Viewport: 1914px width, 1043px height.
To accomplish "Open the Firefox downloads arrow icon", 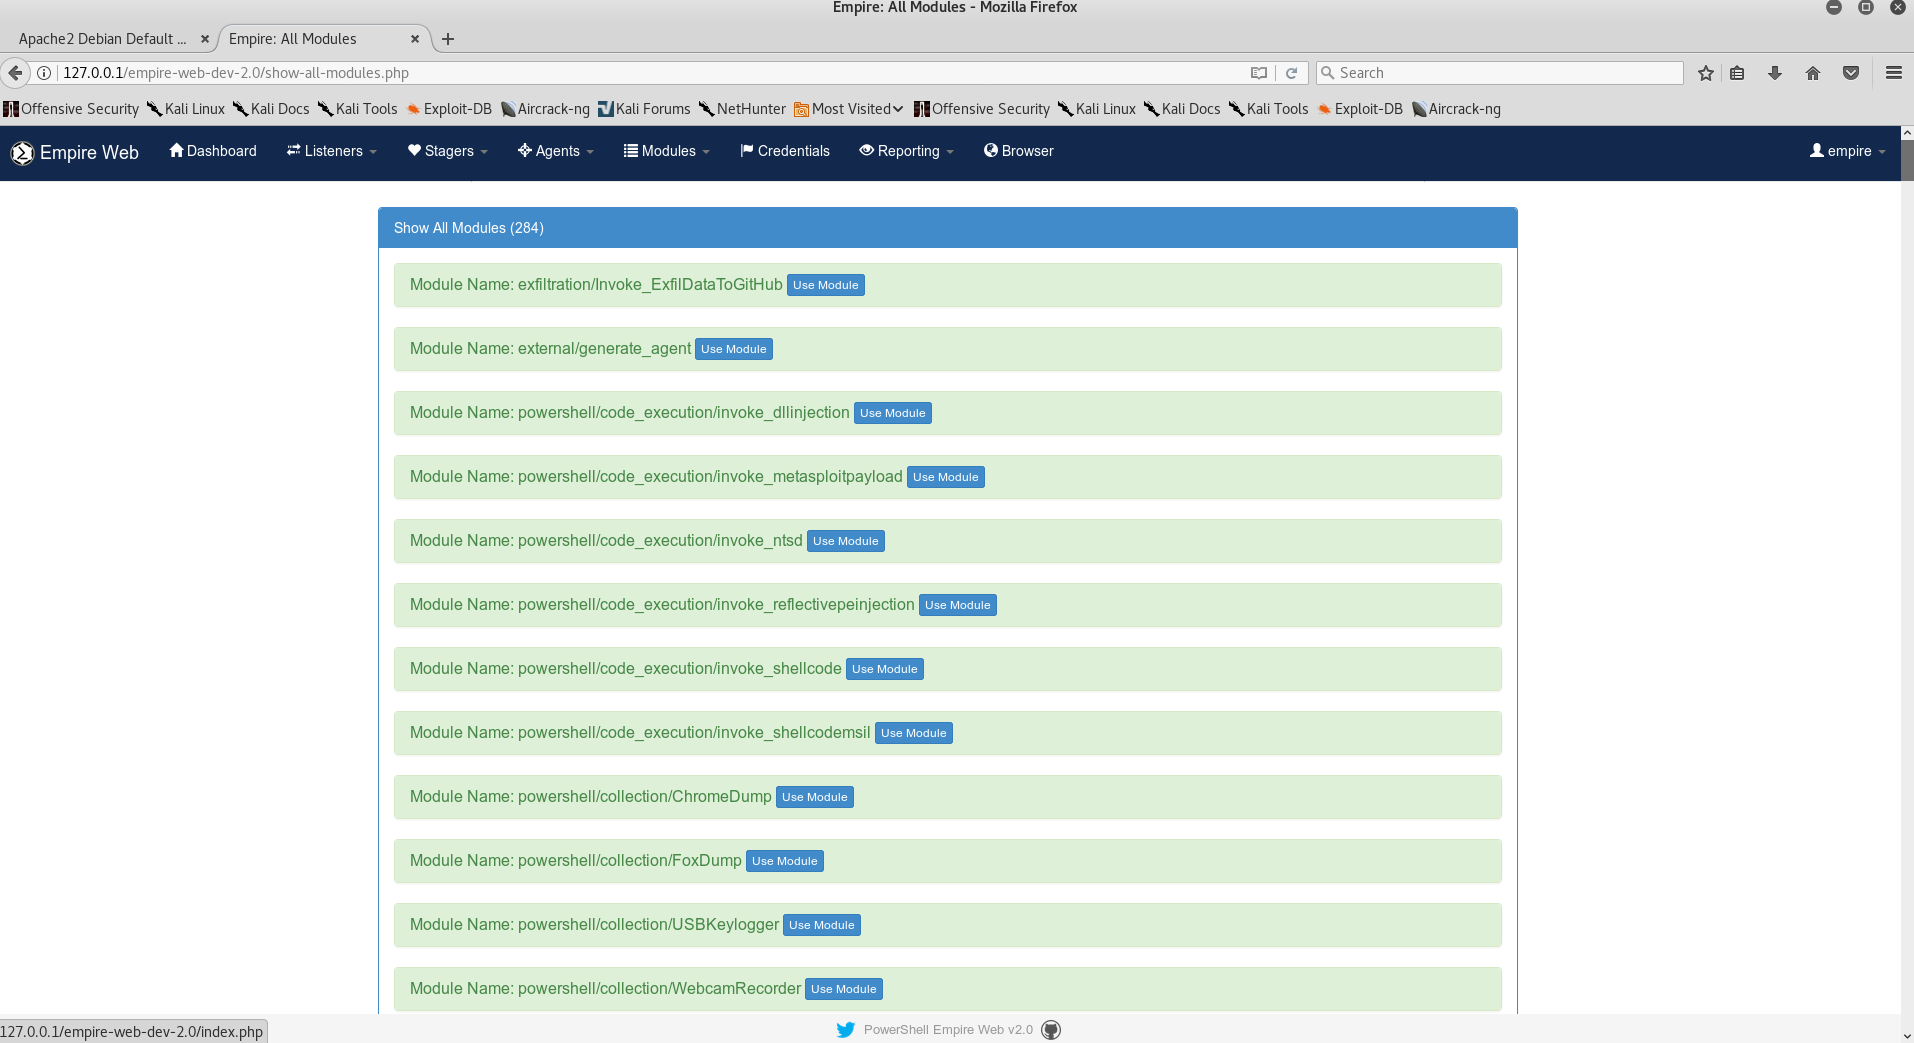I will pos(1774,73).
